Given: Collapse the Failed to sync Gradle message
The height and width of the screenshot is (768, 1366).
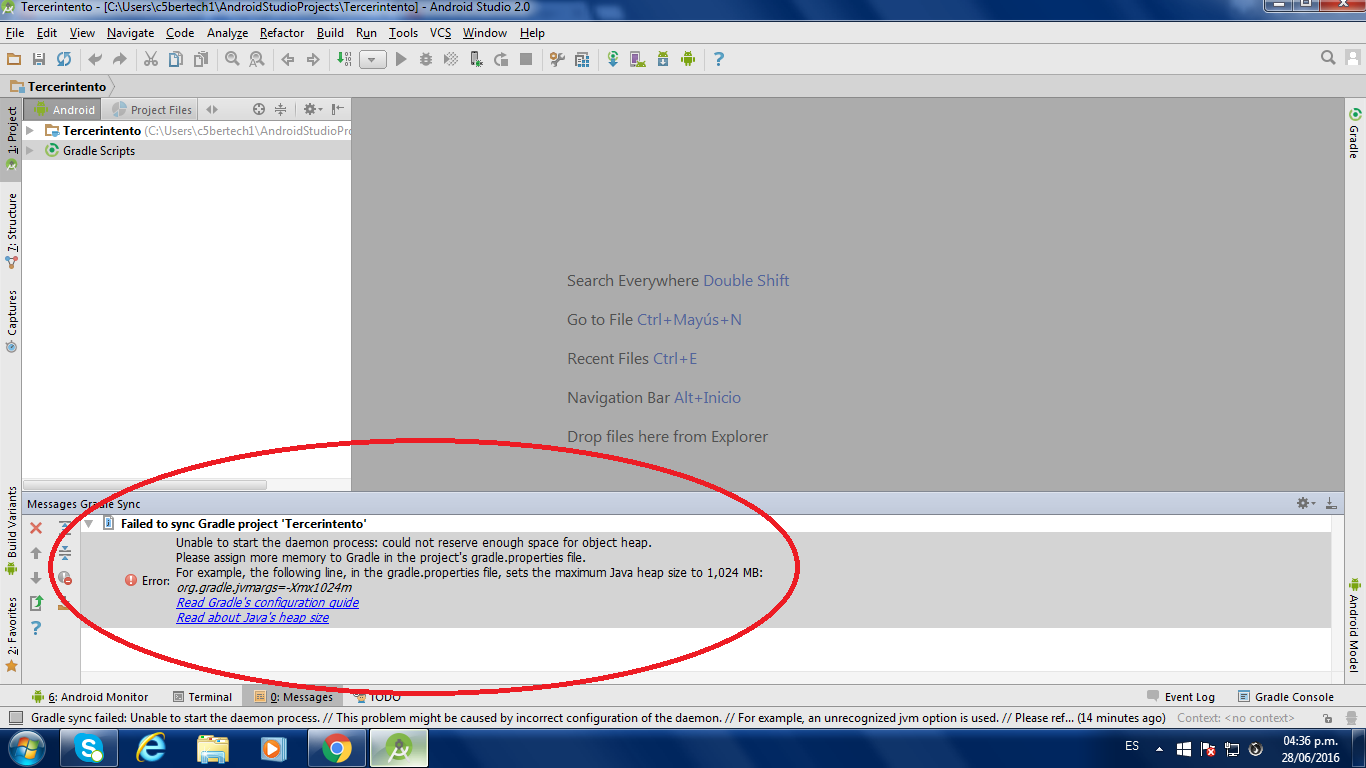Looking at the screenshot, I should [x=89, y=523].
